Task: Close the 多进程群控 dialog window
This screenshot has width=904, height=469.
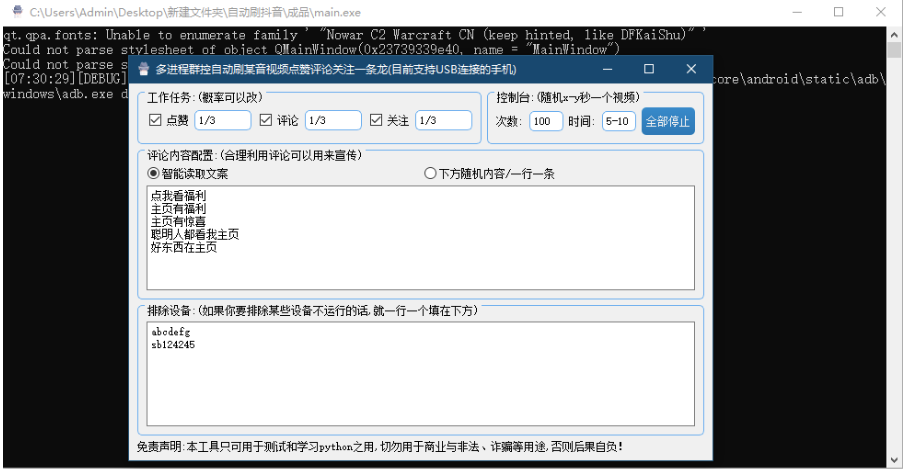Action: click(691, 69)
